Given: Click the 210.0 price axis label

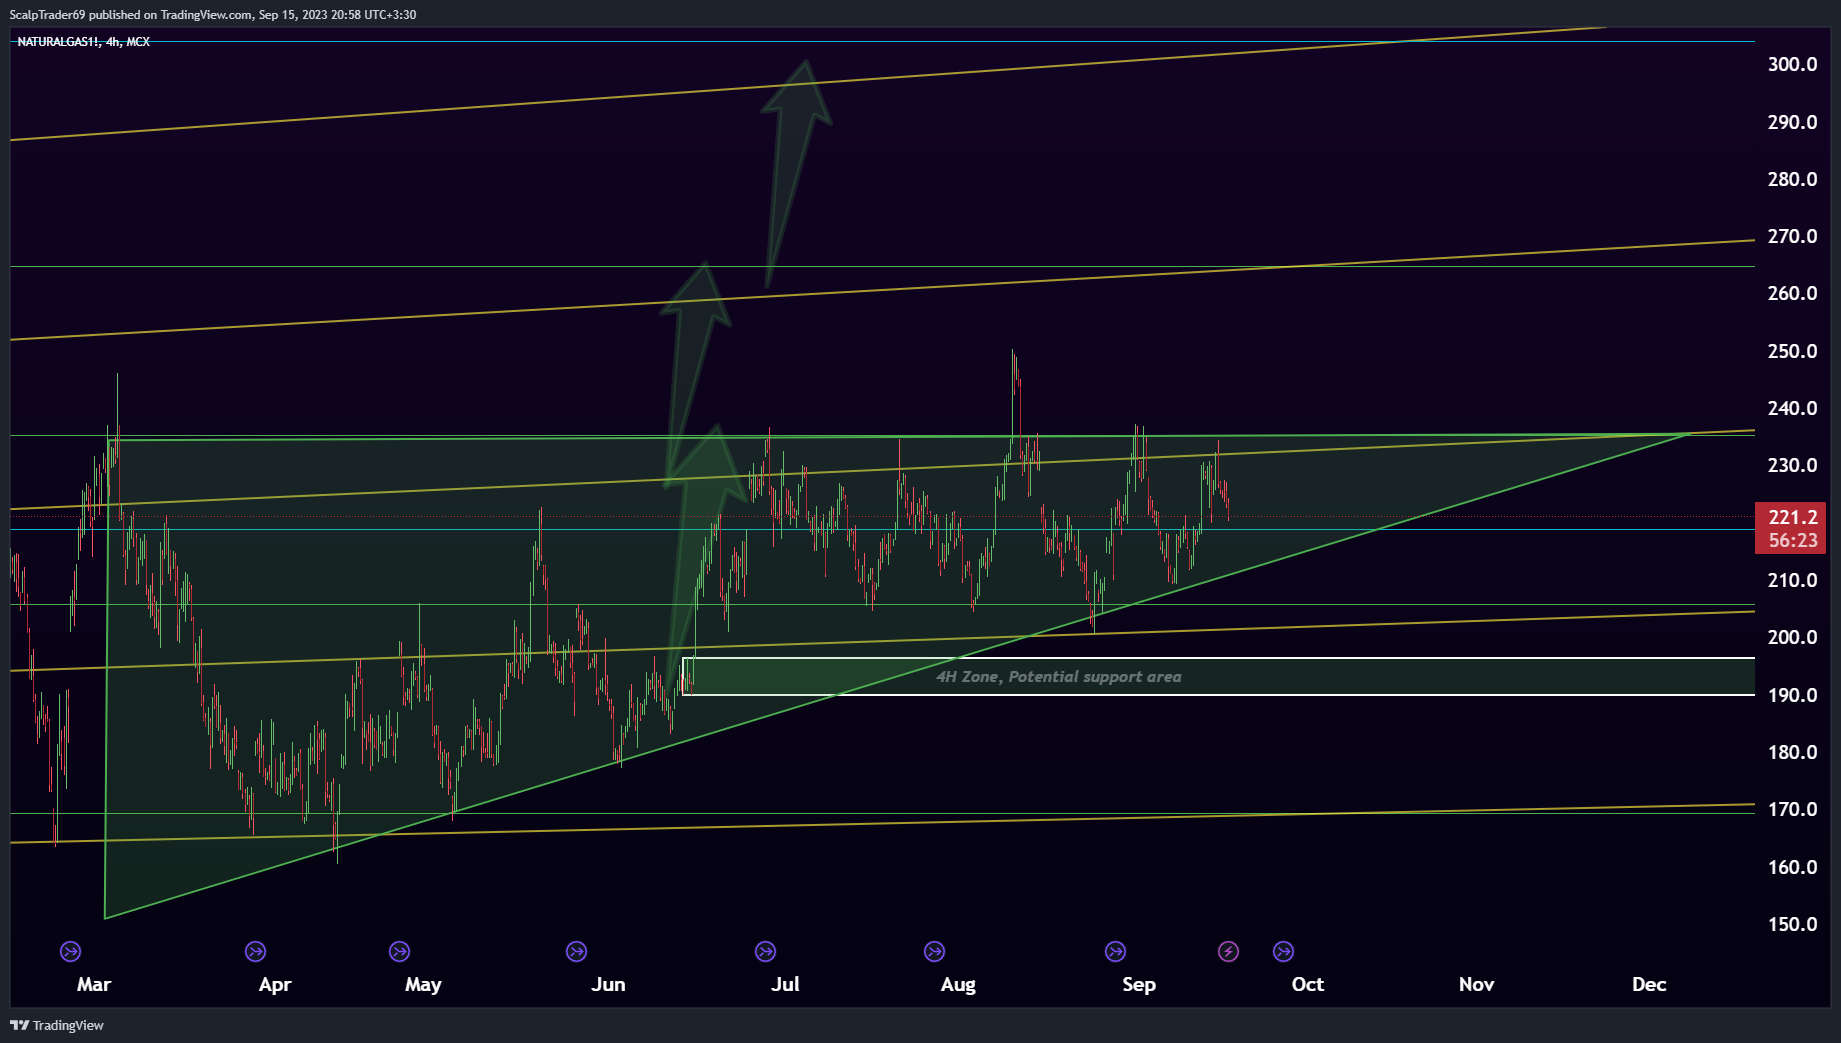Looking at the screenshot, I should click(x=1792, y=580).
